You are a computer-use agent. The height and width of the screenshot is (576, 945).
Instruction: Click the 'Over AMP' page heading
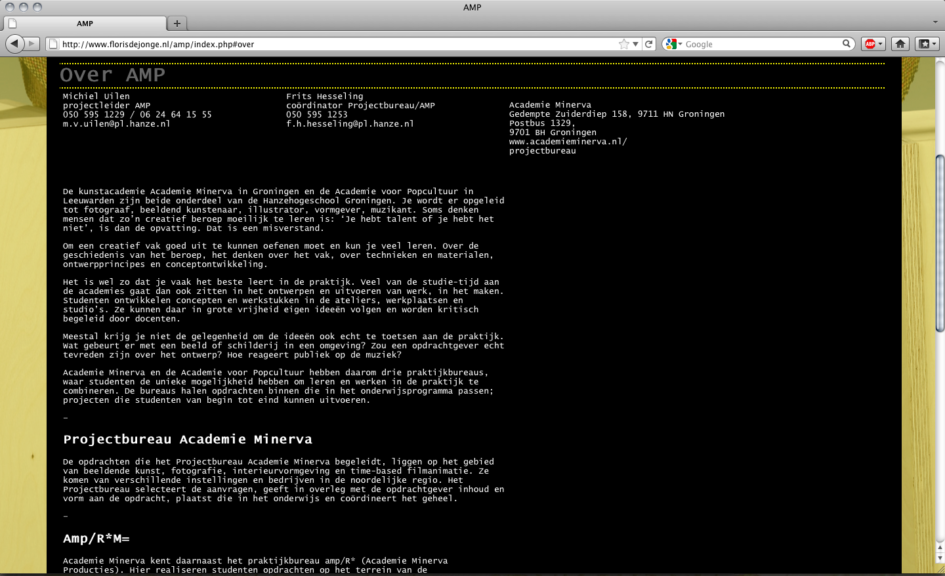[x=112, y=75]
